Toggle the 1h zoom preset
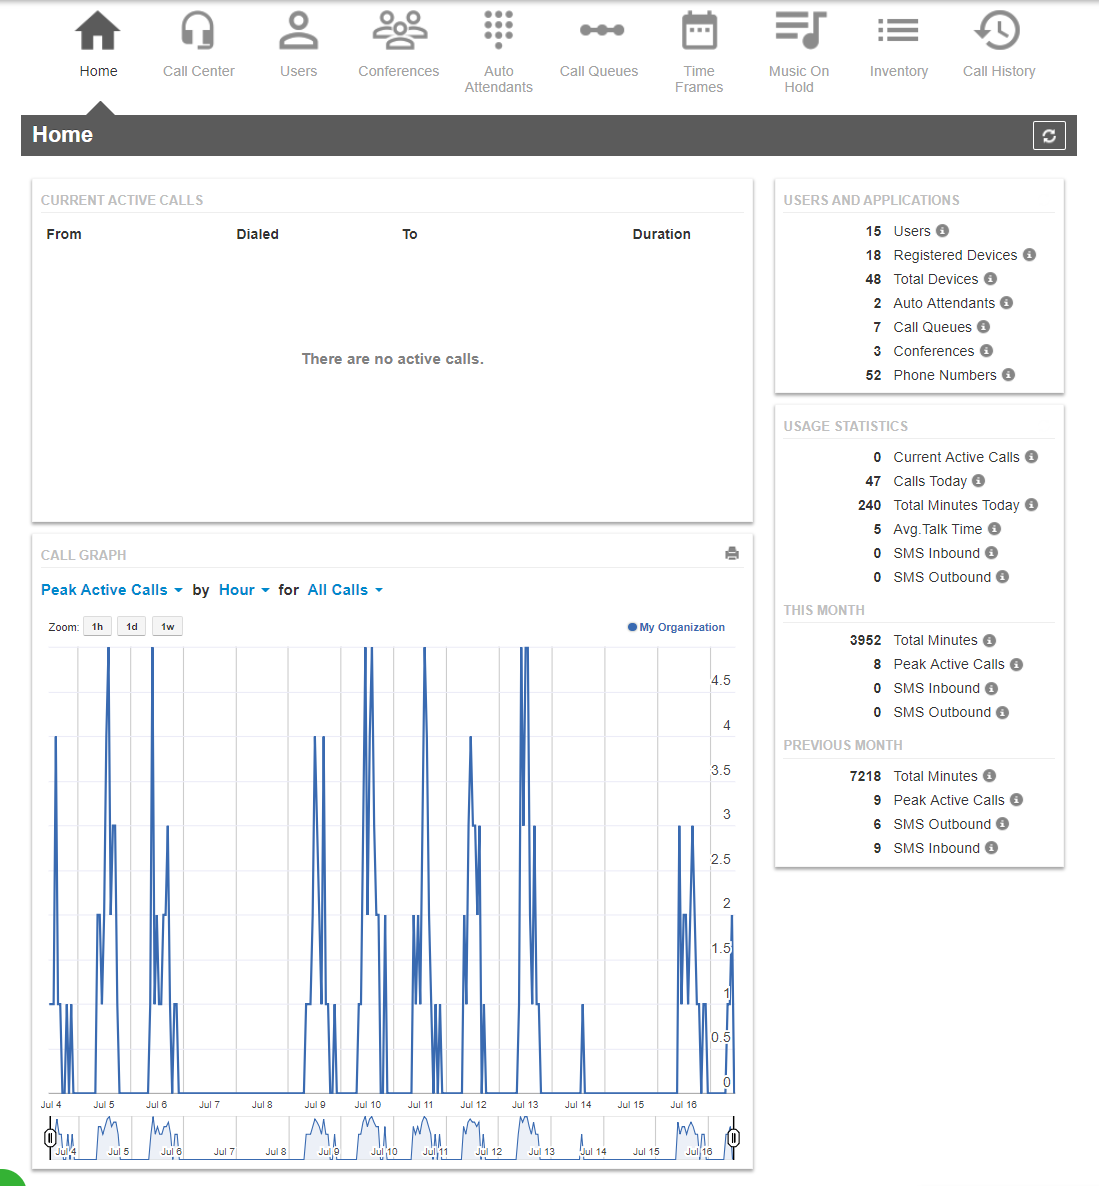The width and height of the screenshot is (1099, 1186). click(x=97, y=626)
